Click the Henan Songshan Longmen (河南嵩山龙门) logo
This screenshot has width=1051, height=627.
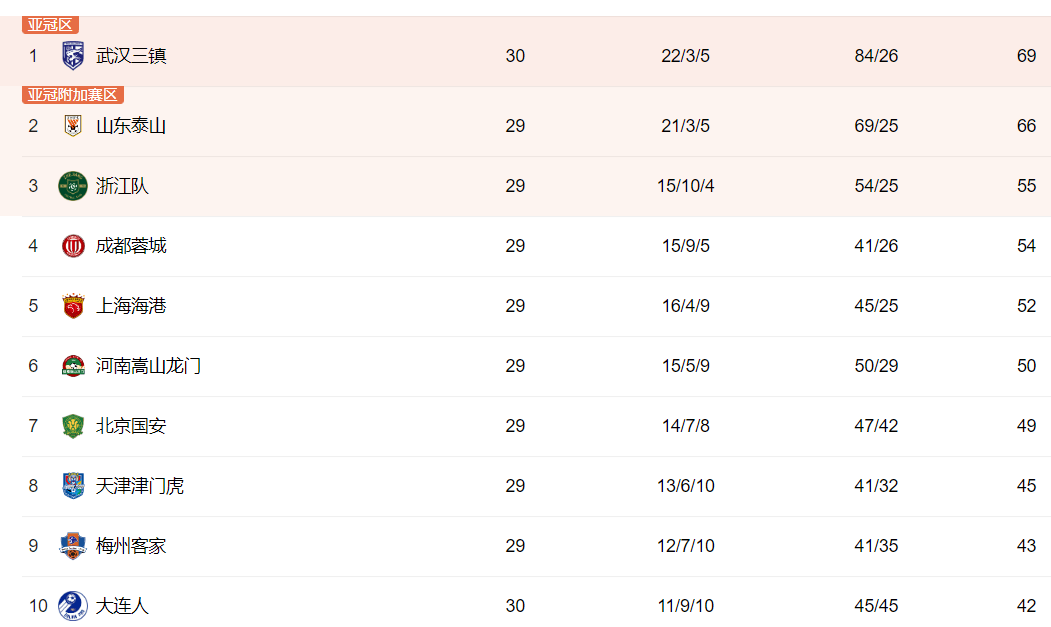pos(73,366)
